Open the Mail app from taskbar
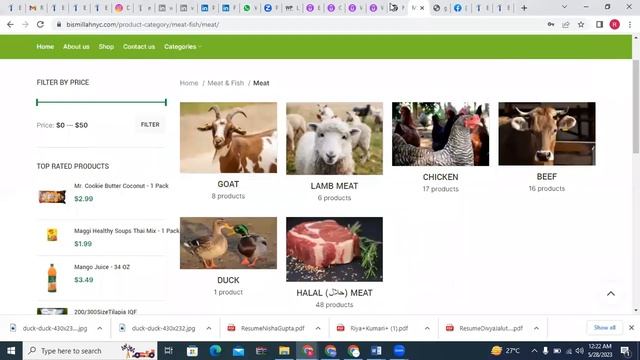Viewport: 640px width, 360px height. click(x=238, y=351)
